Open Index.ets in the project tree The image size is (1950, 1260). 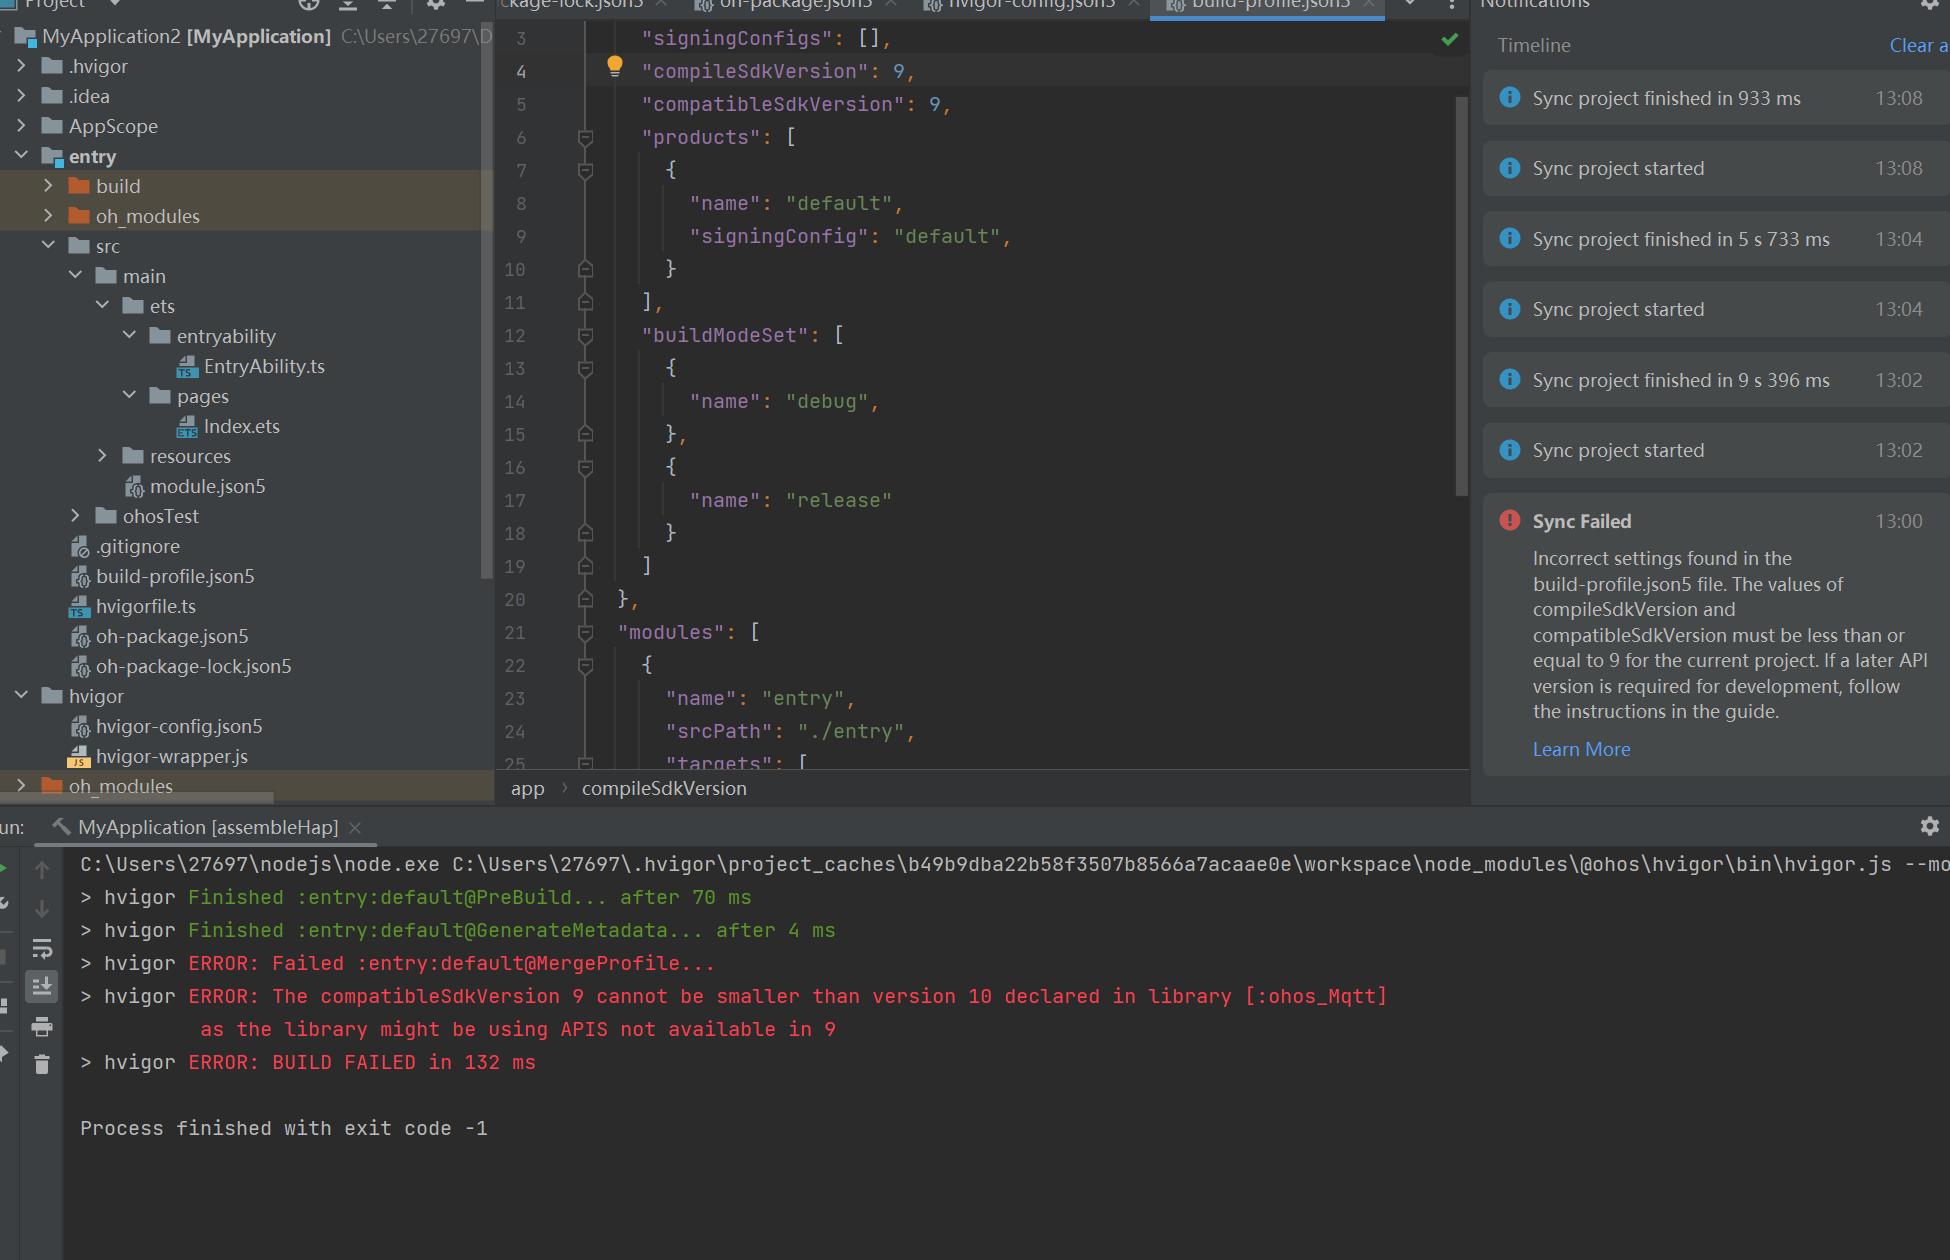(x=241, y=426)
